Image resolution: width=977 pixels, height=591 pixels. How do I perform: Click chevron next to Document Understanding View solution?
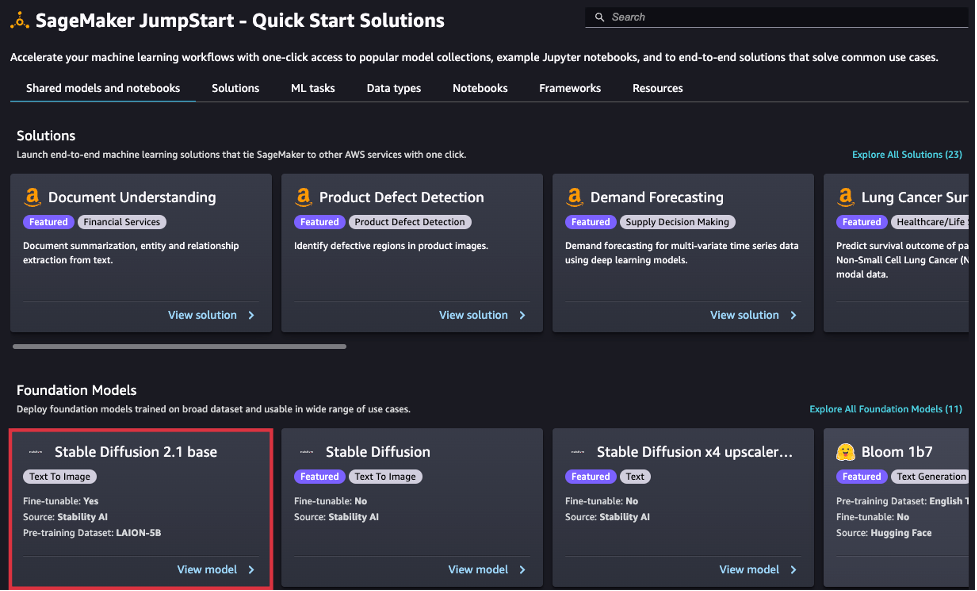pos(251,315)
